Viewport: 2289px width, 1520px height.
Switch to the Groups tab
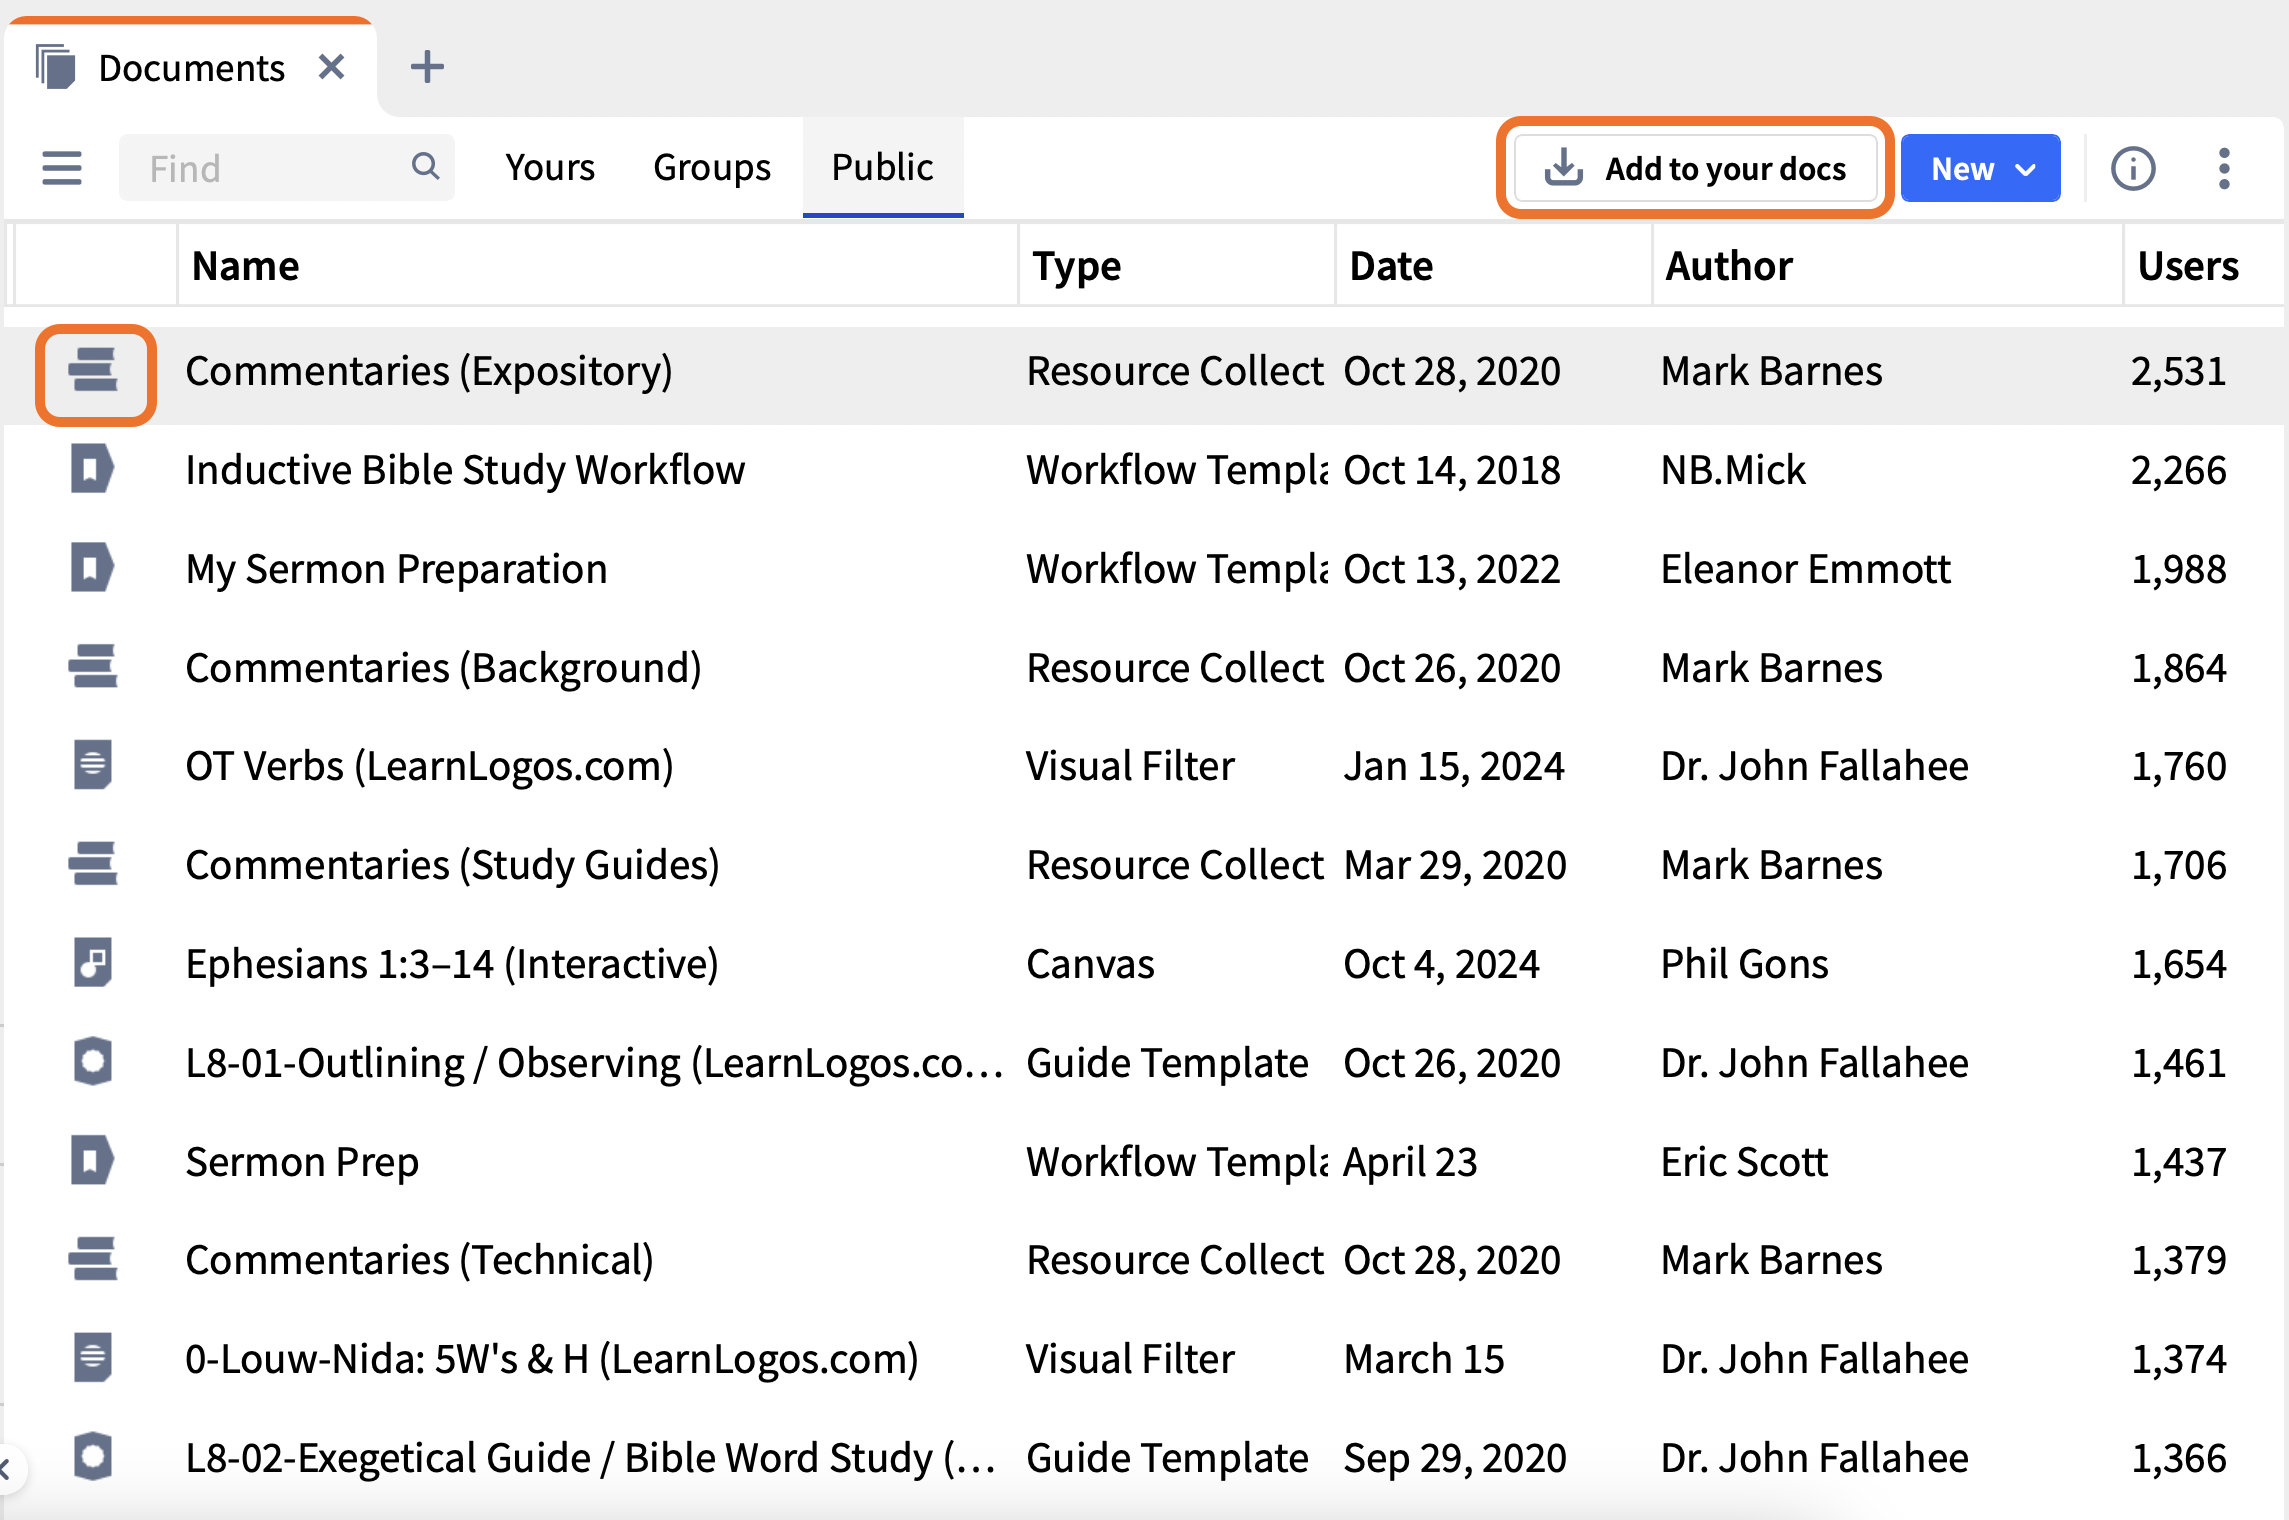pyautogui.click(x=712, y=167)
